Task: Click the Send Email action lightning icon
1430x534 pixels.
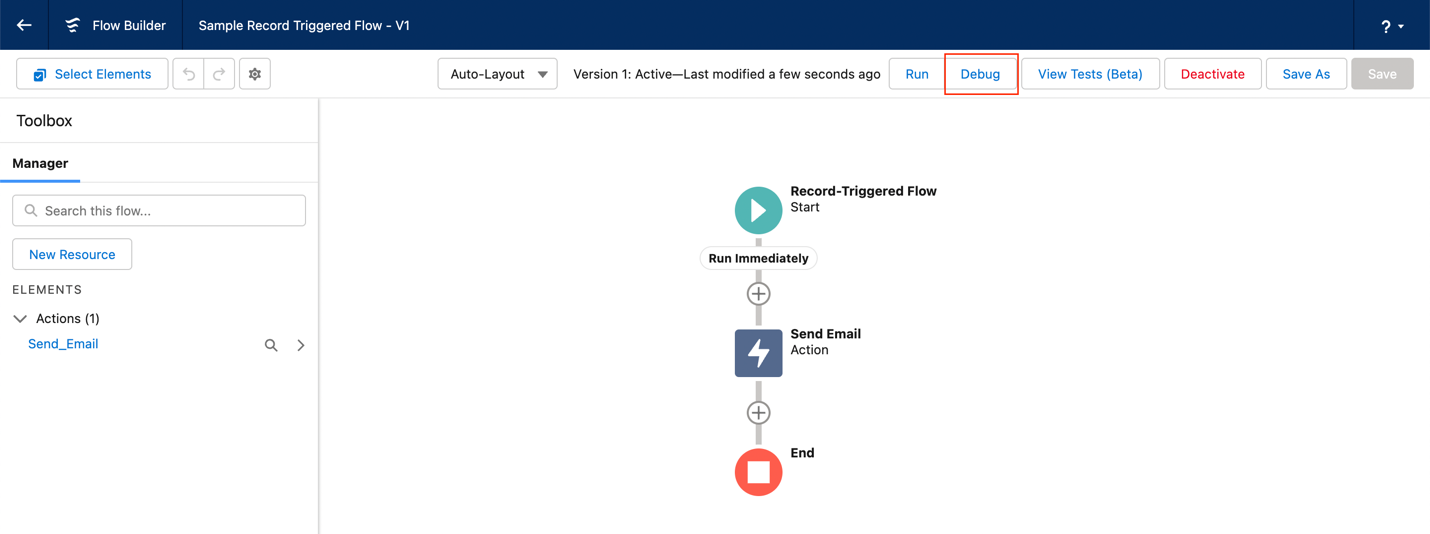Action: [758, 353]
